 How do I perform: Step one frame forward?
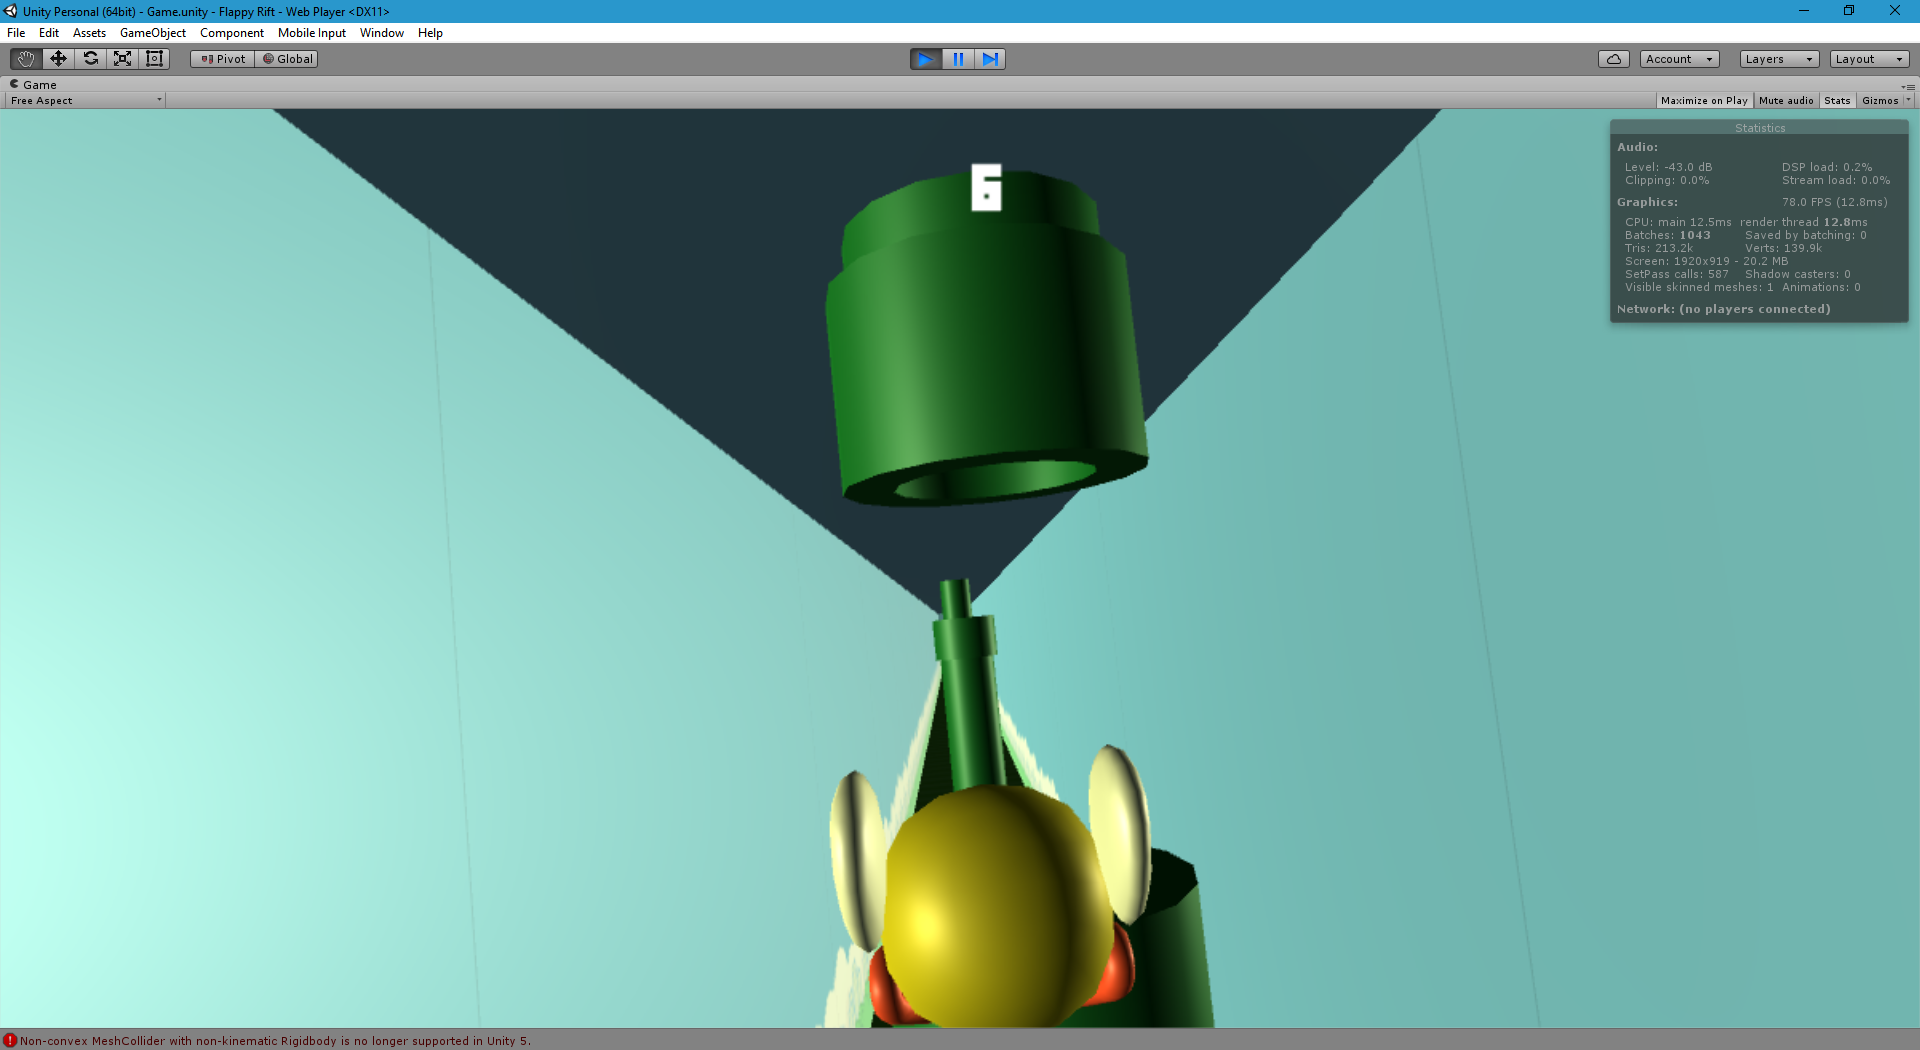click(x=990, y=59)
